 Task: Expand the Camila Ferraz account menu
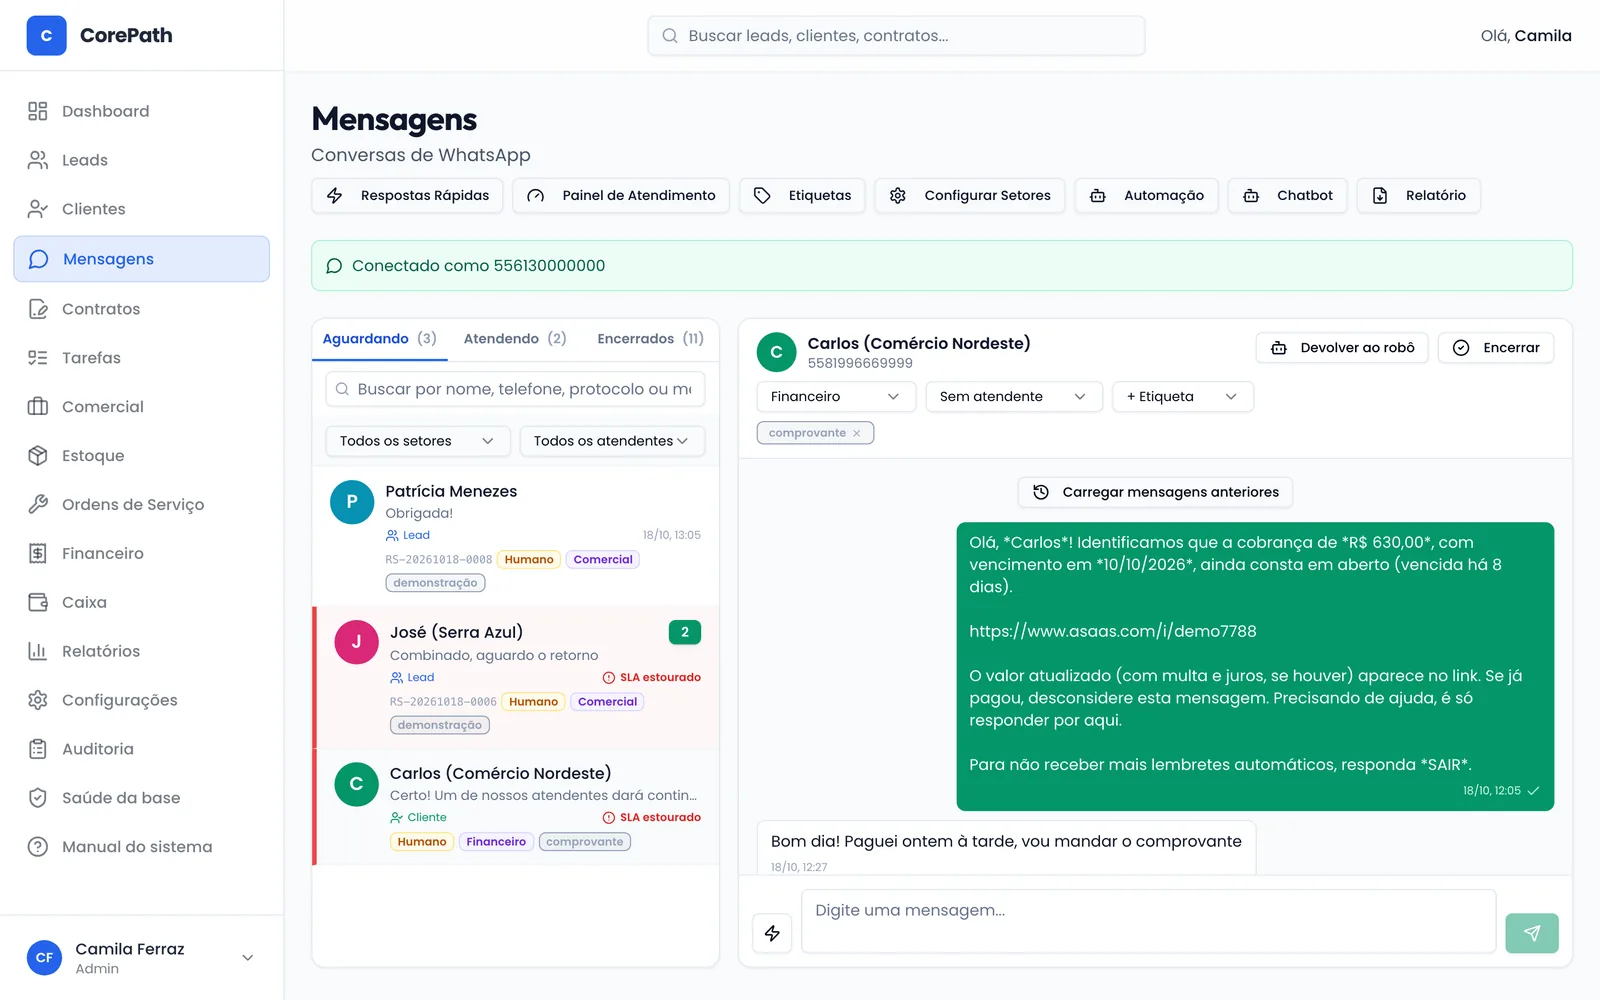141,958
